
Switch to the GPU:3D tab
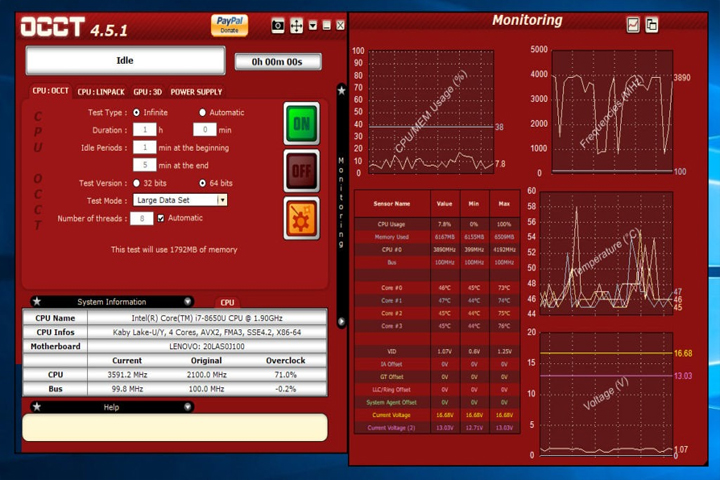[148, 92]
